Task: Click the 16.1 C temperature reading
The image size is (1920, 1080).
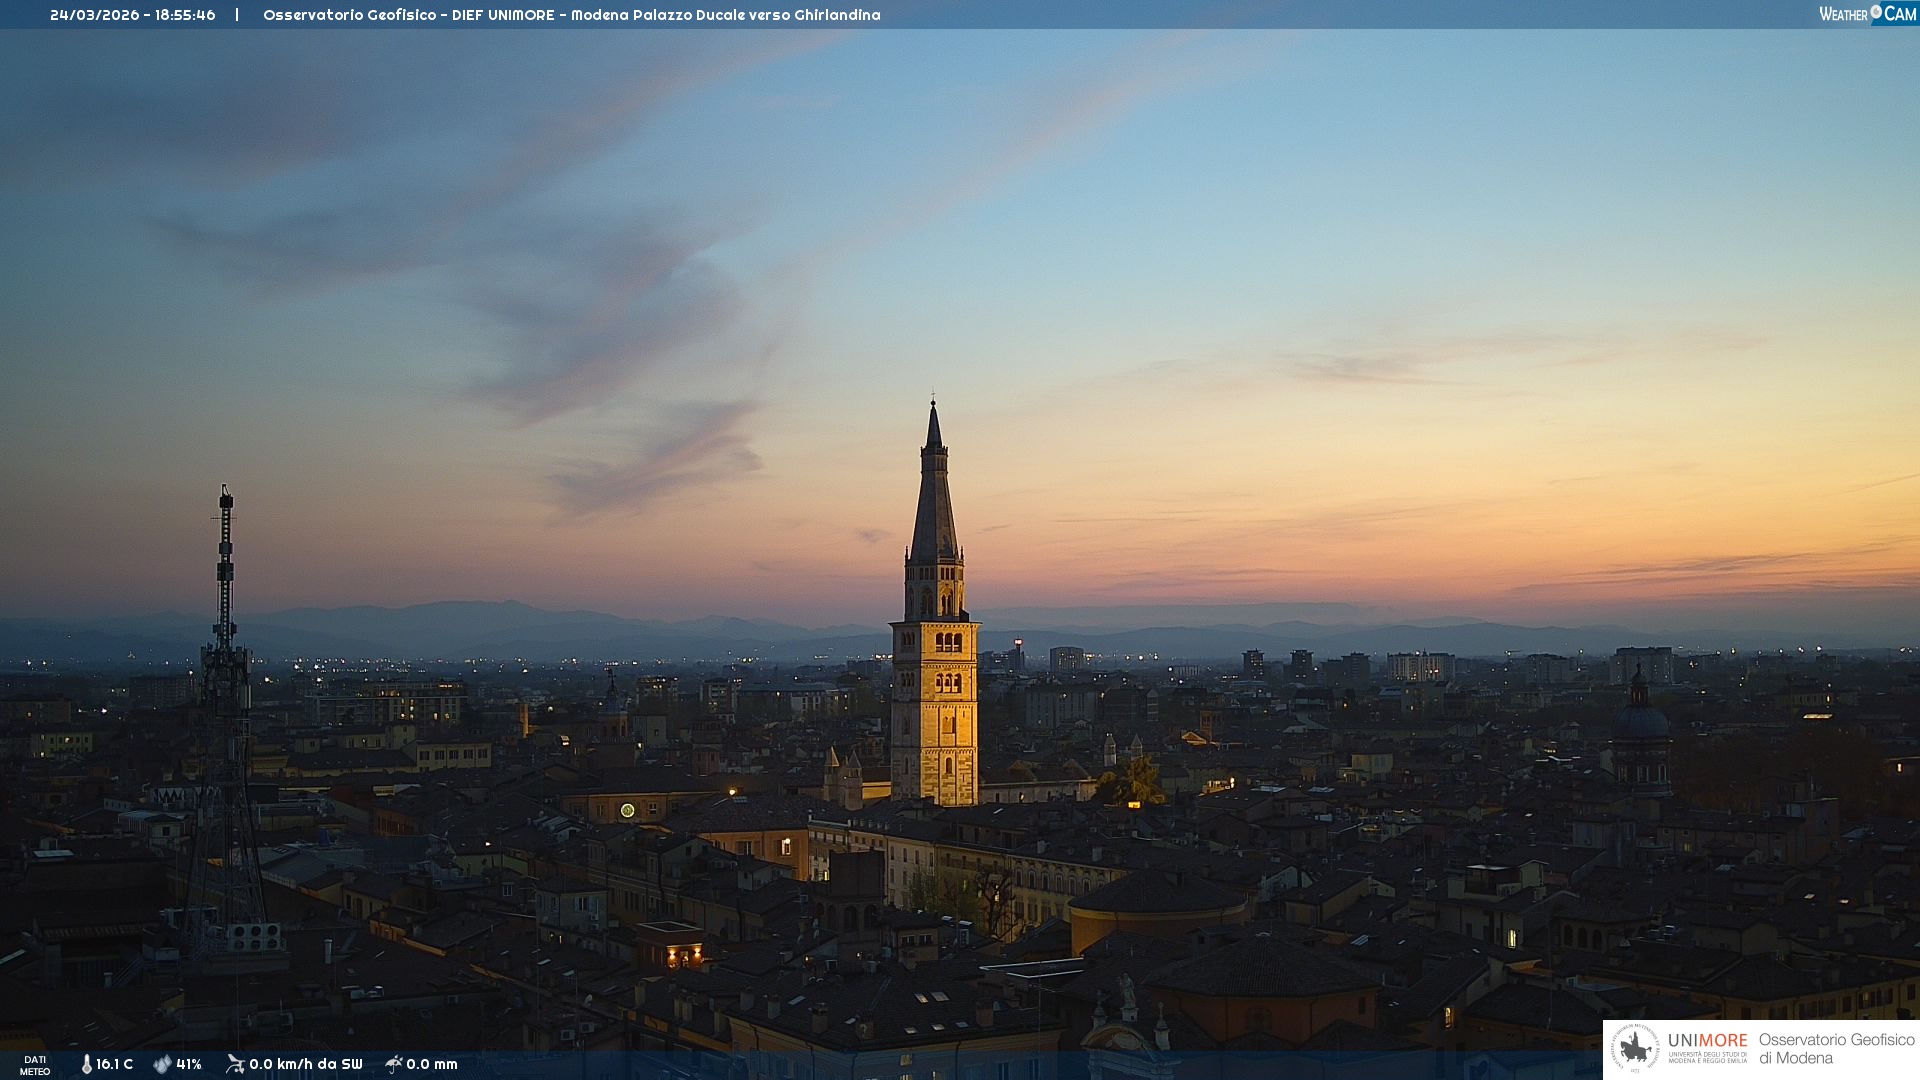Action: pos(114,1064)
